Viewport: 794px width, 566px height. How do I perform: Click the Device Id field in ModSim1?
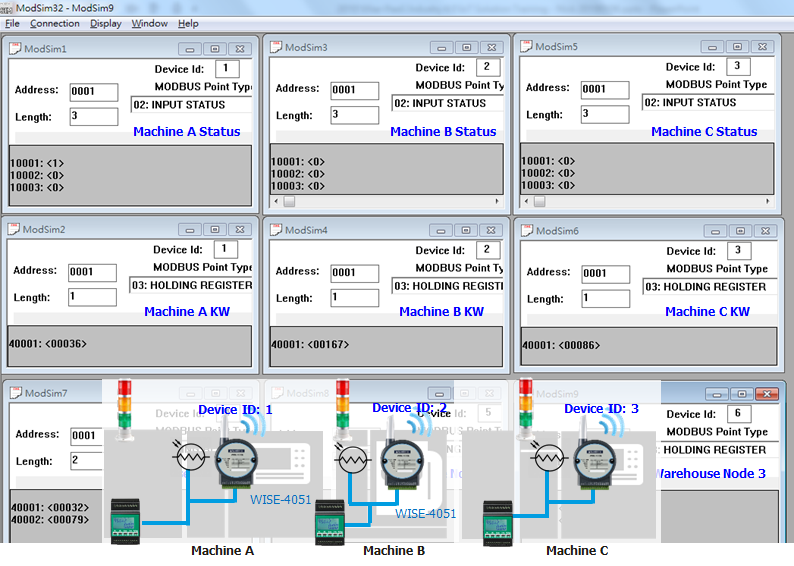[227, 68]
